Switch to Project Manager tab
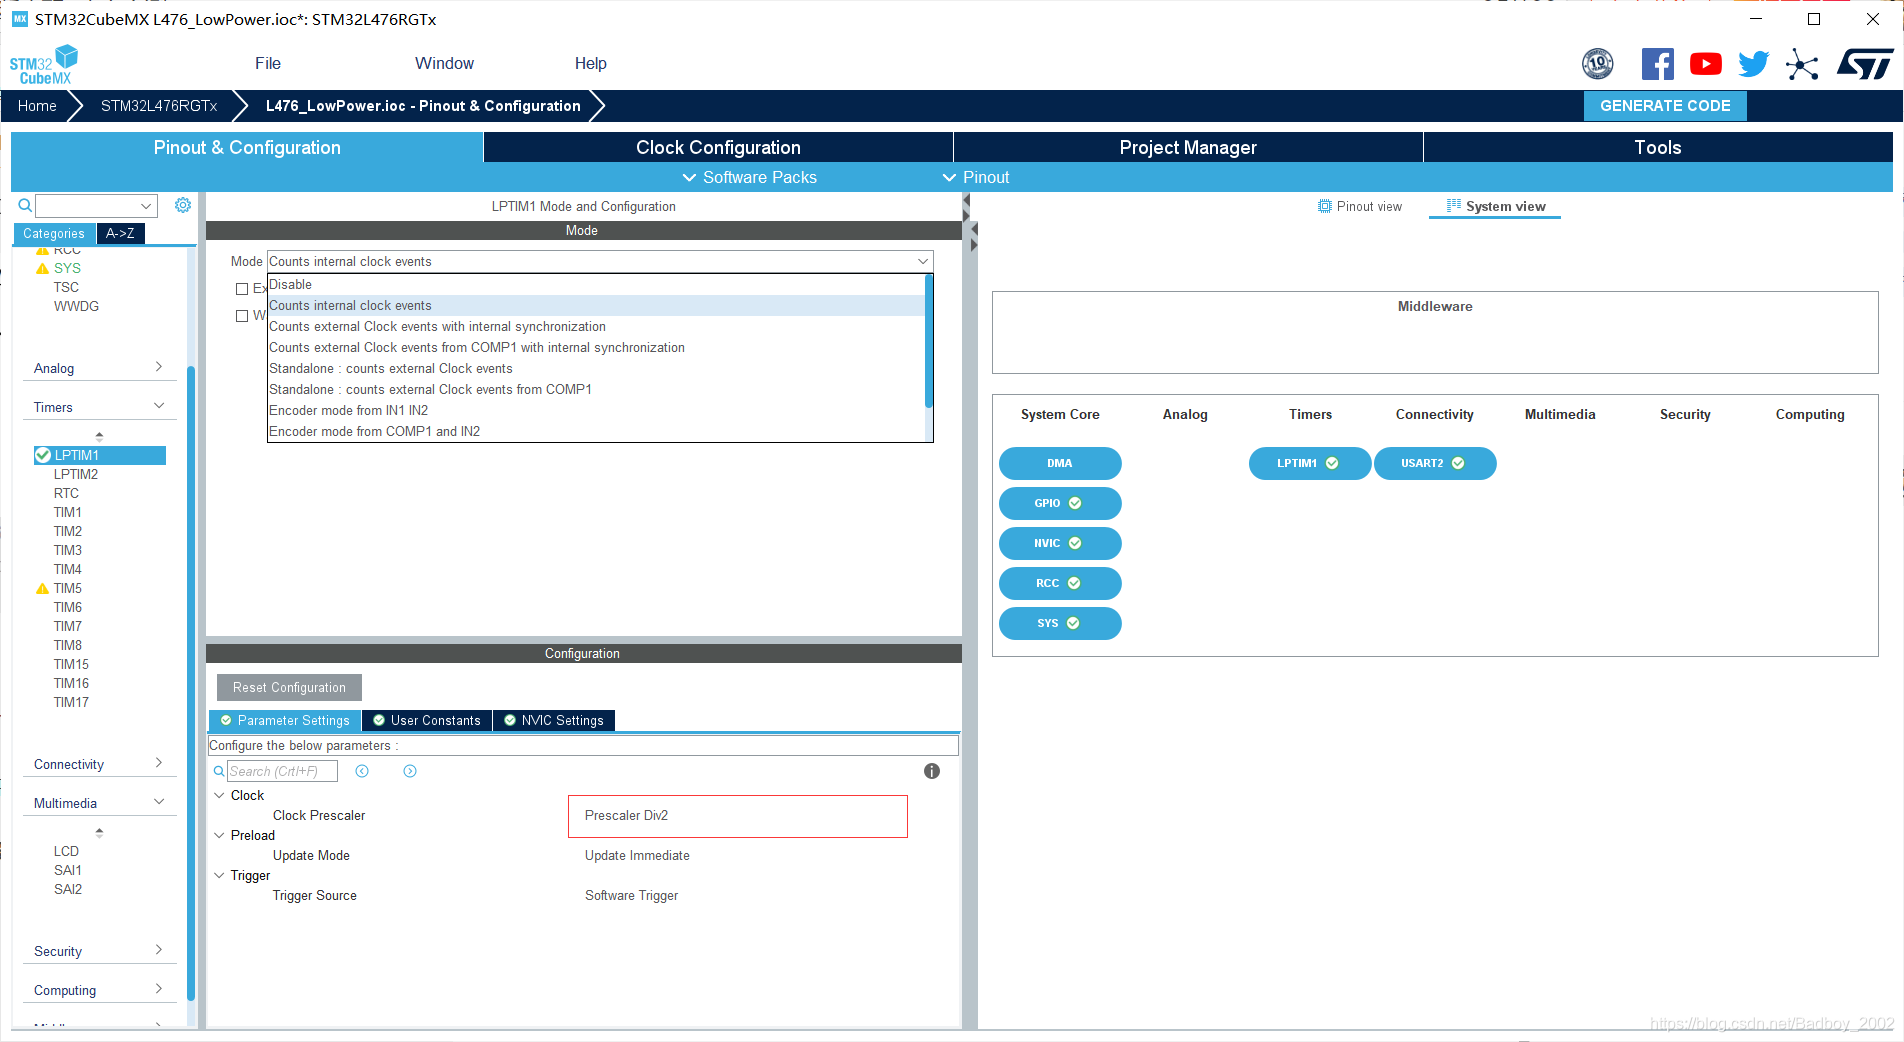This screenshot has height=1042, width=1904. (1188, 147)
